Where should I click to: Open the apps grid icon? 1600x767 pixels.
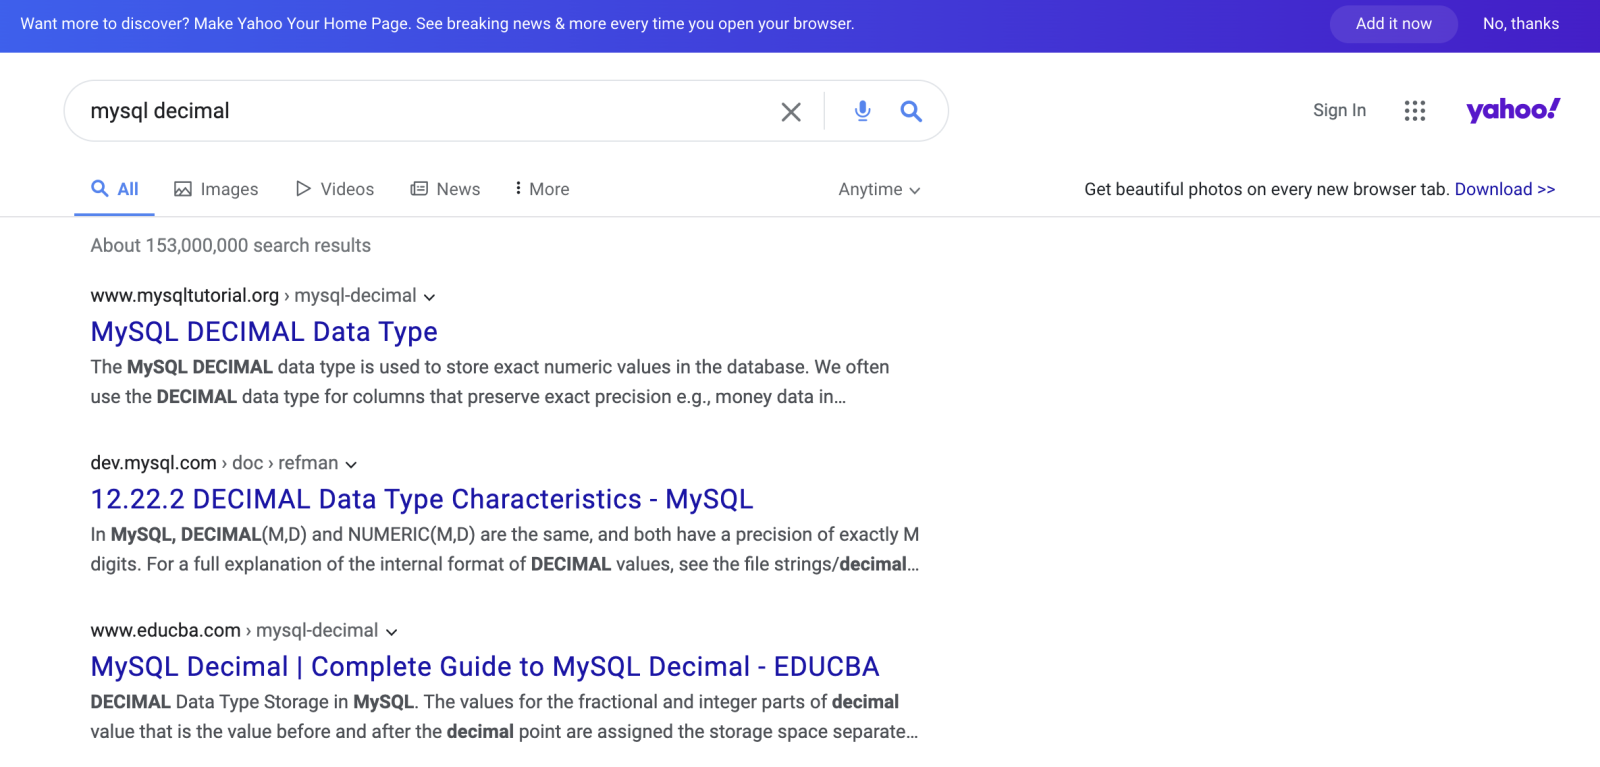point(1414,111)
